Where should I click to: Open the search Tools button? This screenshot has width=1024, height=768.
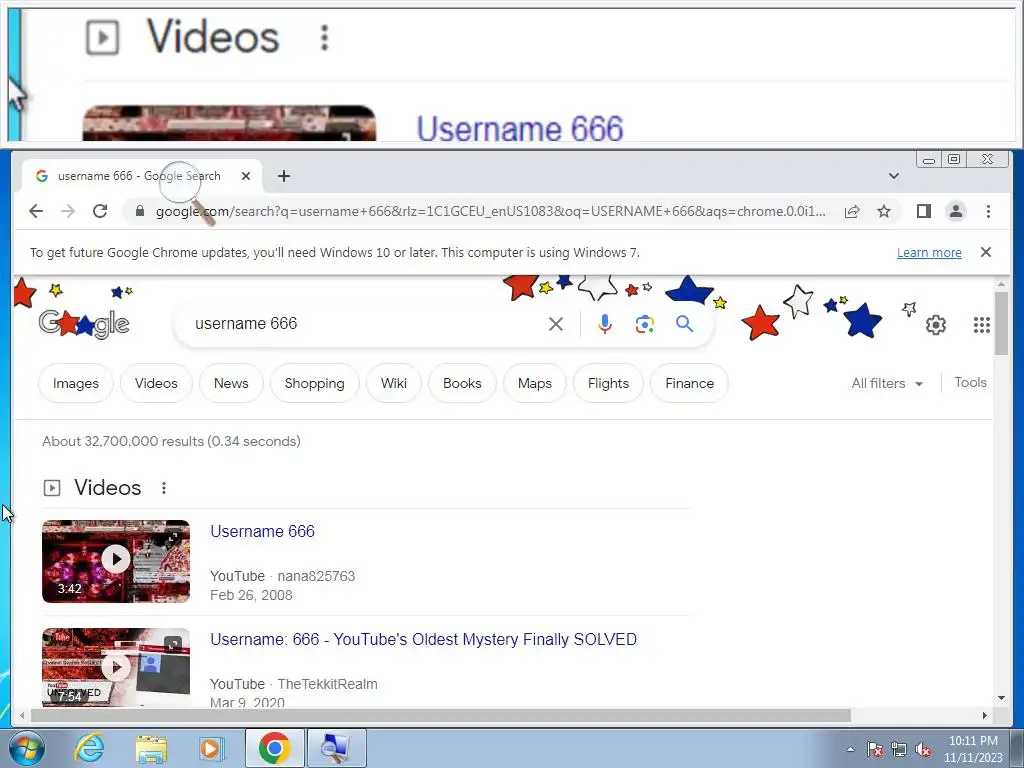pyautogui.click(x=970, y=383)
